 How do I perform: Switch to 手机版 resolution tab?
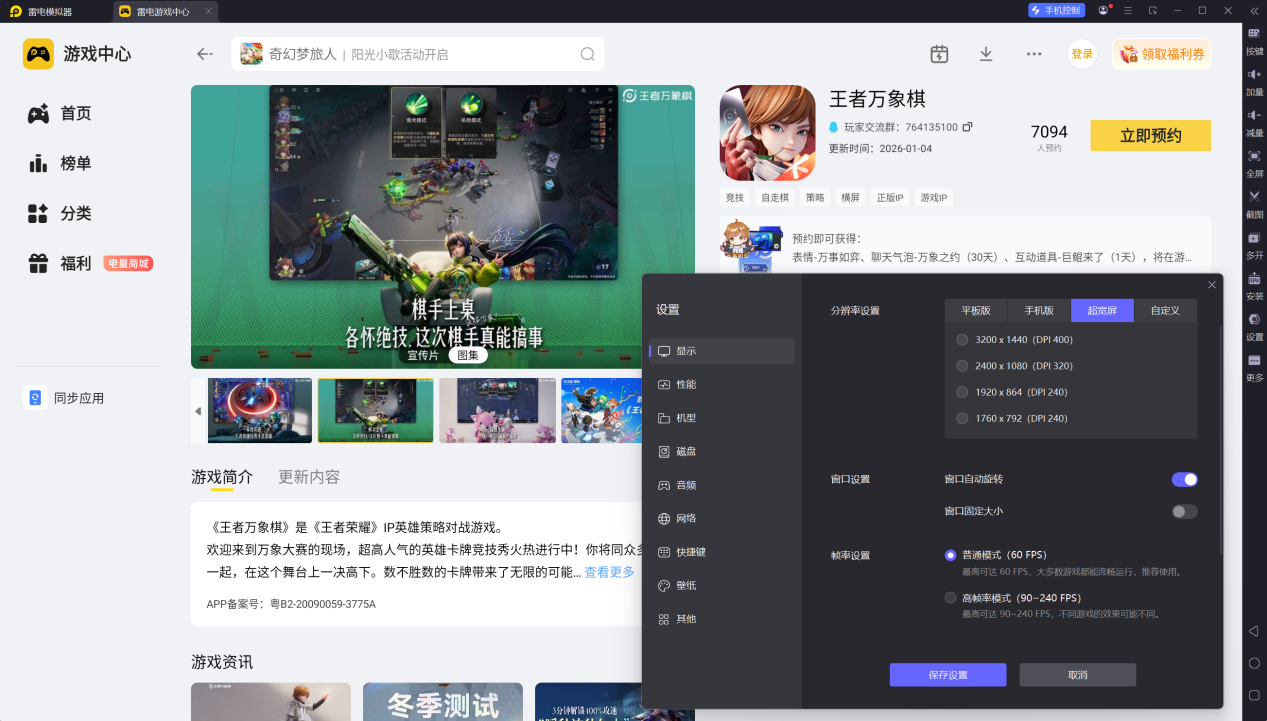click(1039, 310)
